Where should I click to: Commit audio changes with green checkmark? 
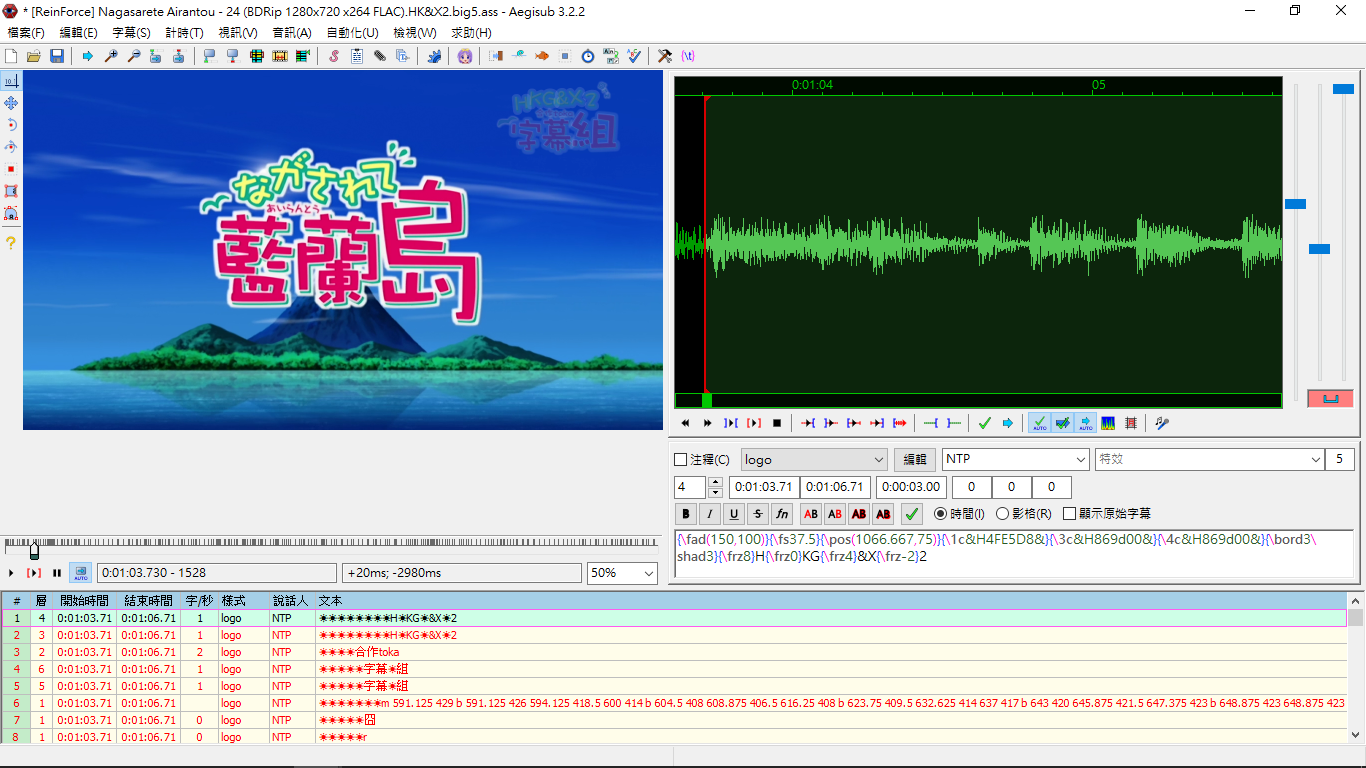pyautogui.click(x=985, y=423)
